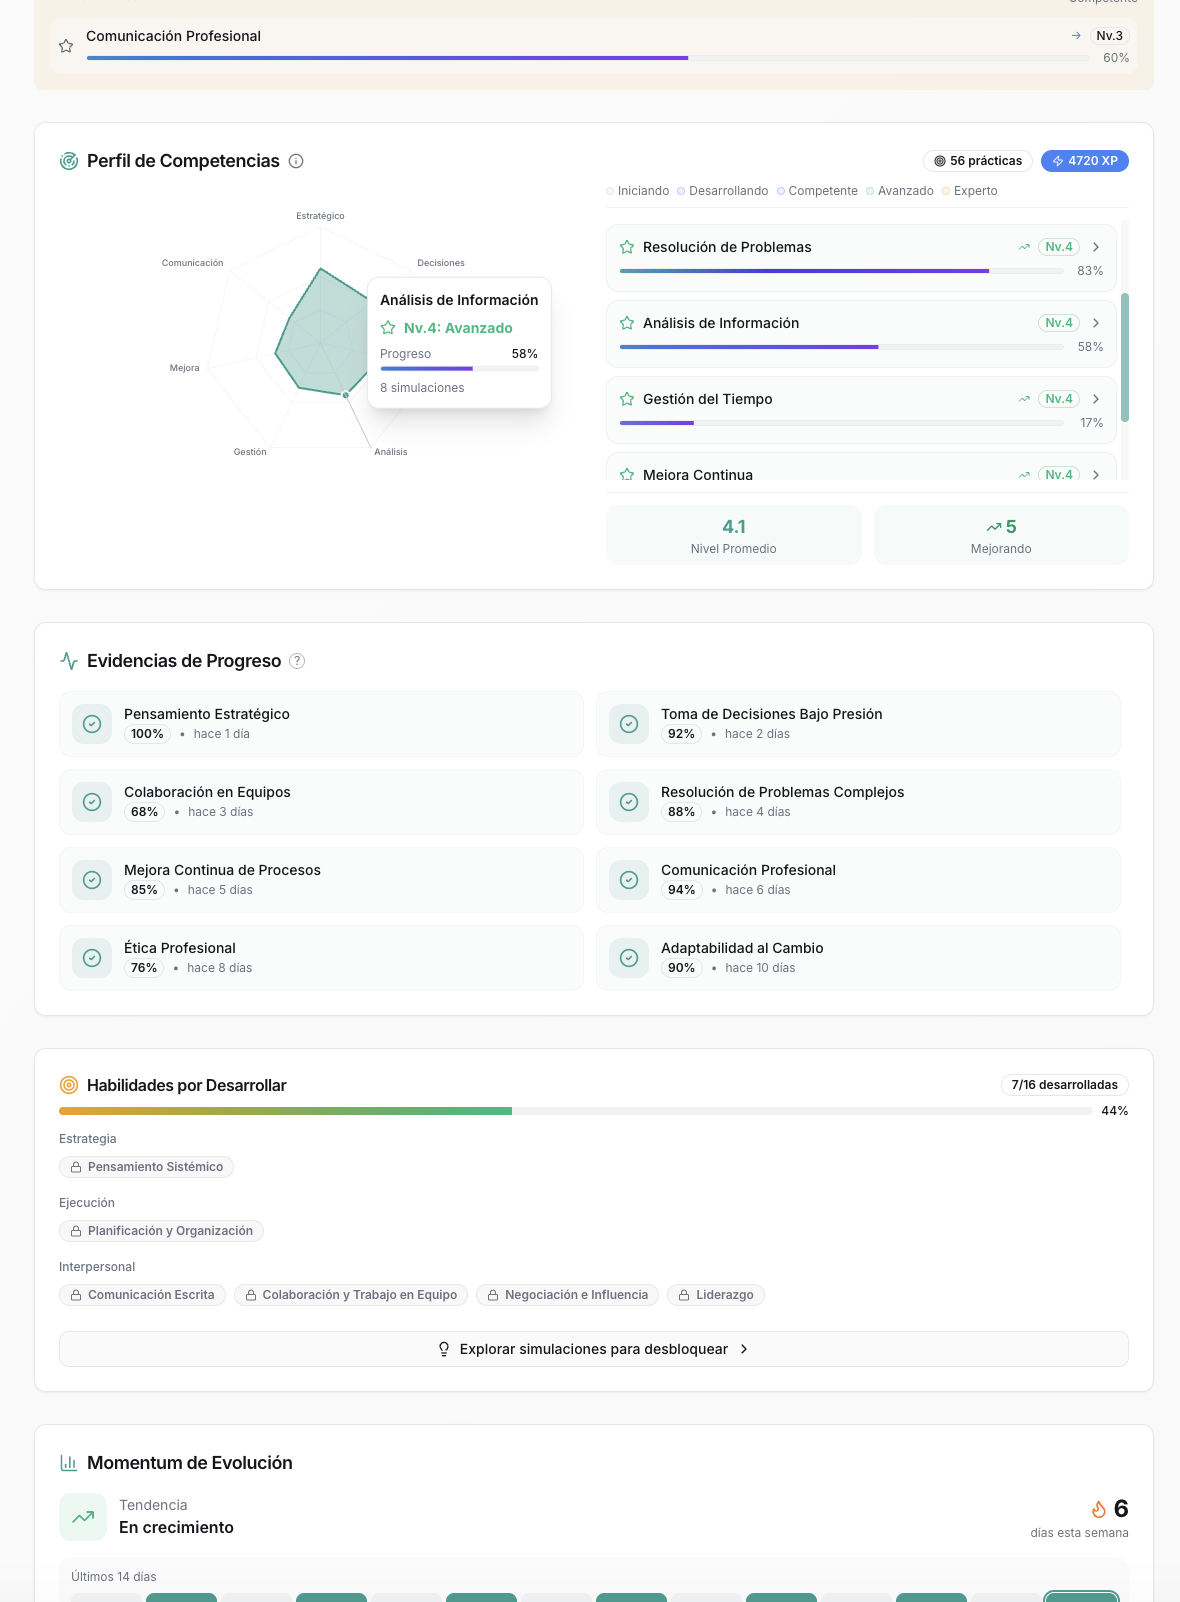Expand Gestión del Tiempo with its chevron

tap(1096, 399)
